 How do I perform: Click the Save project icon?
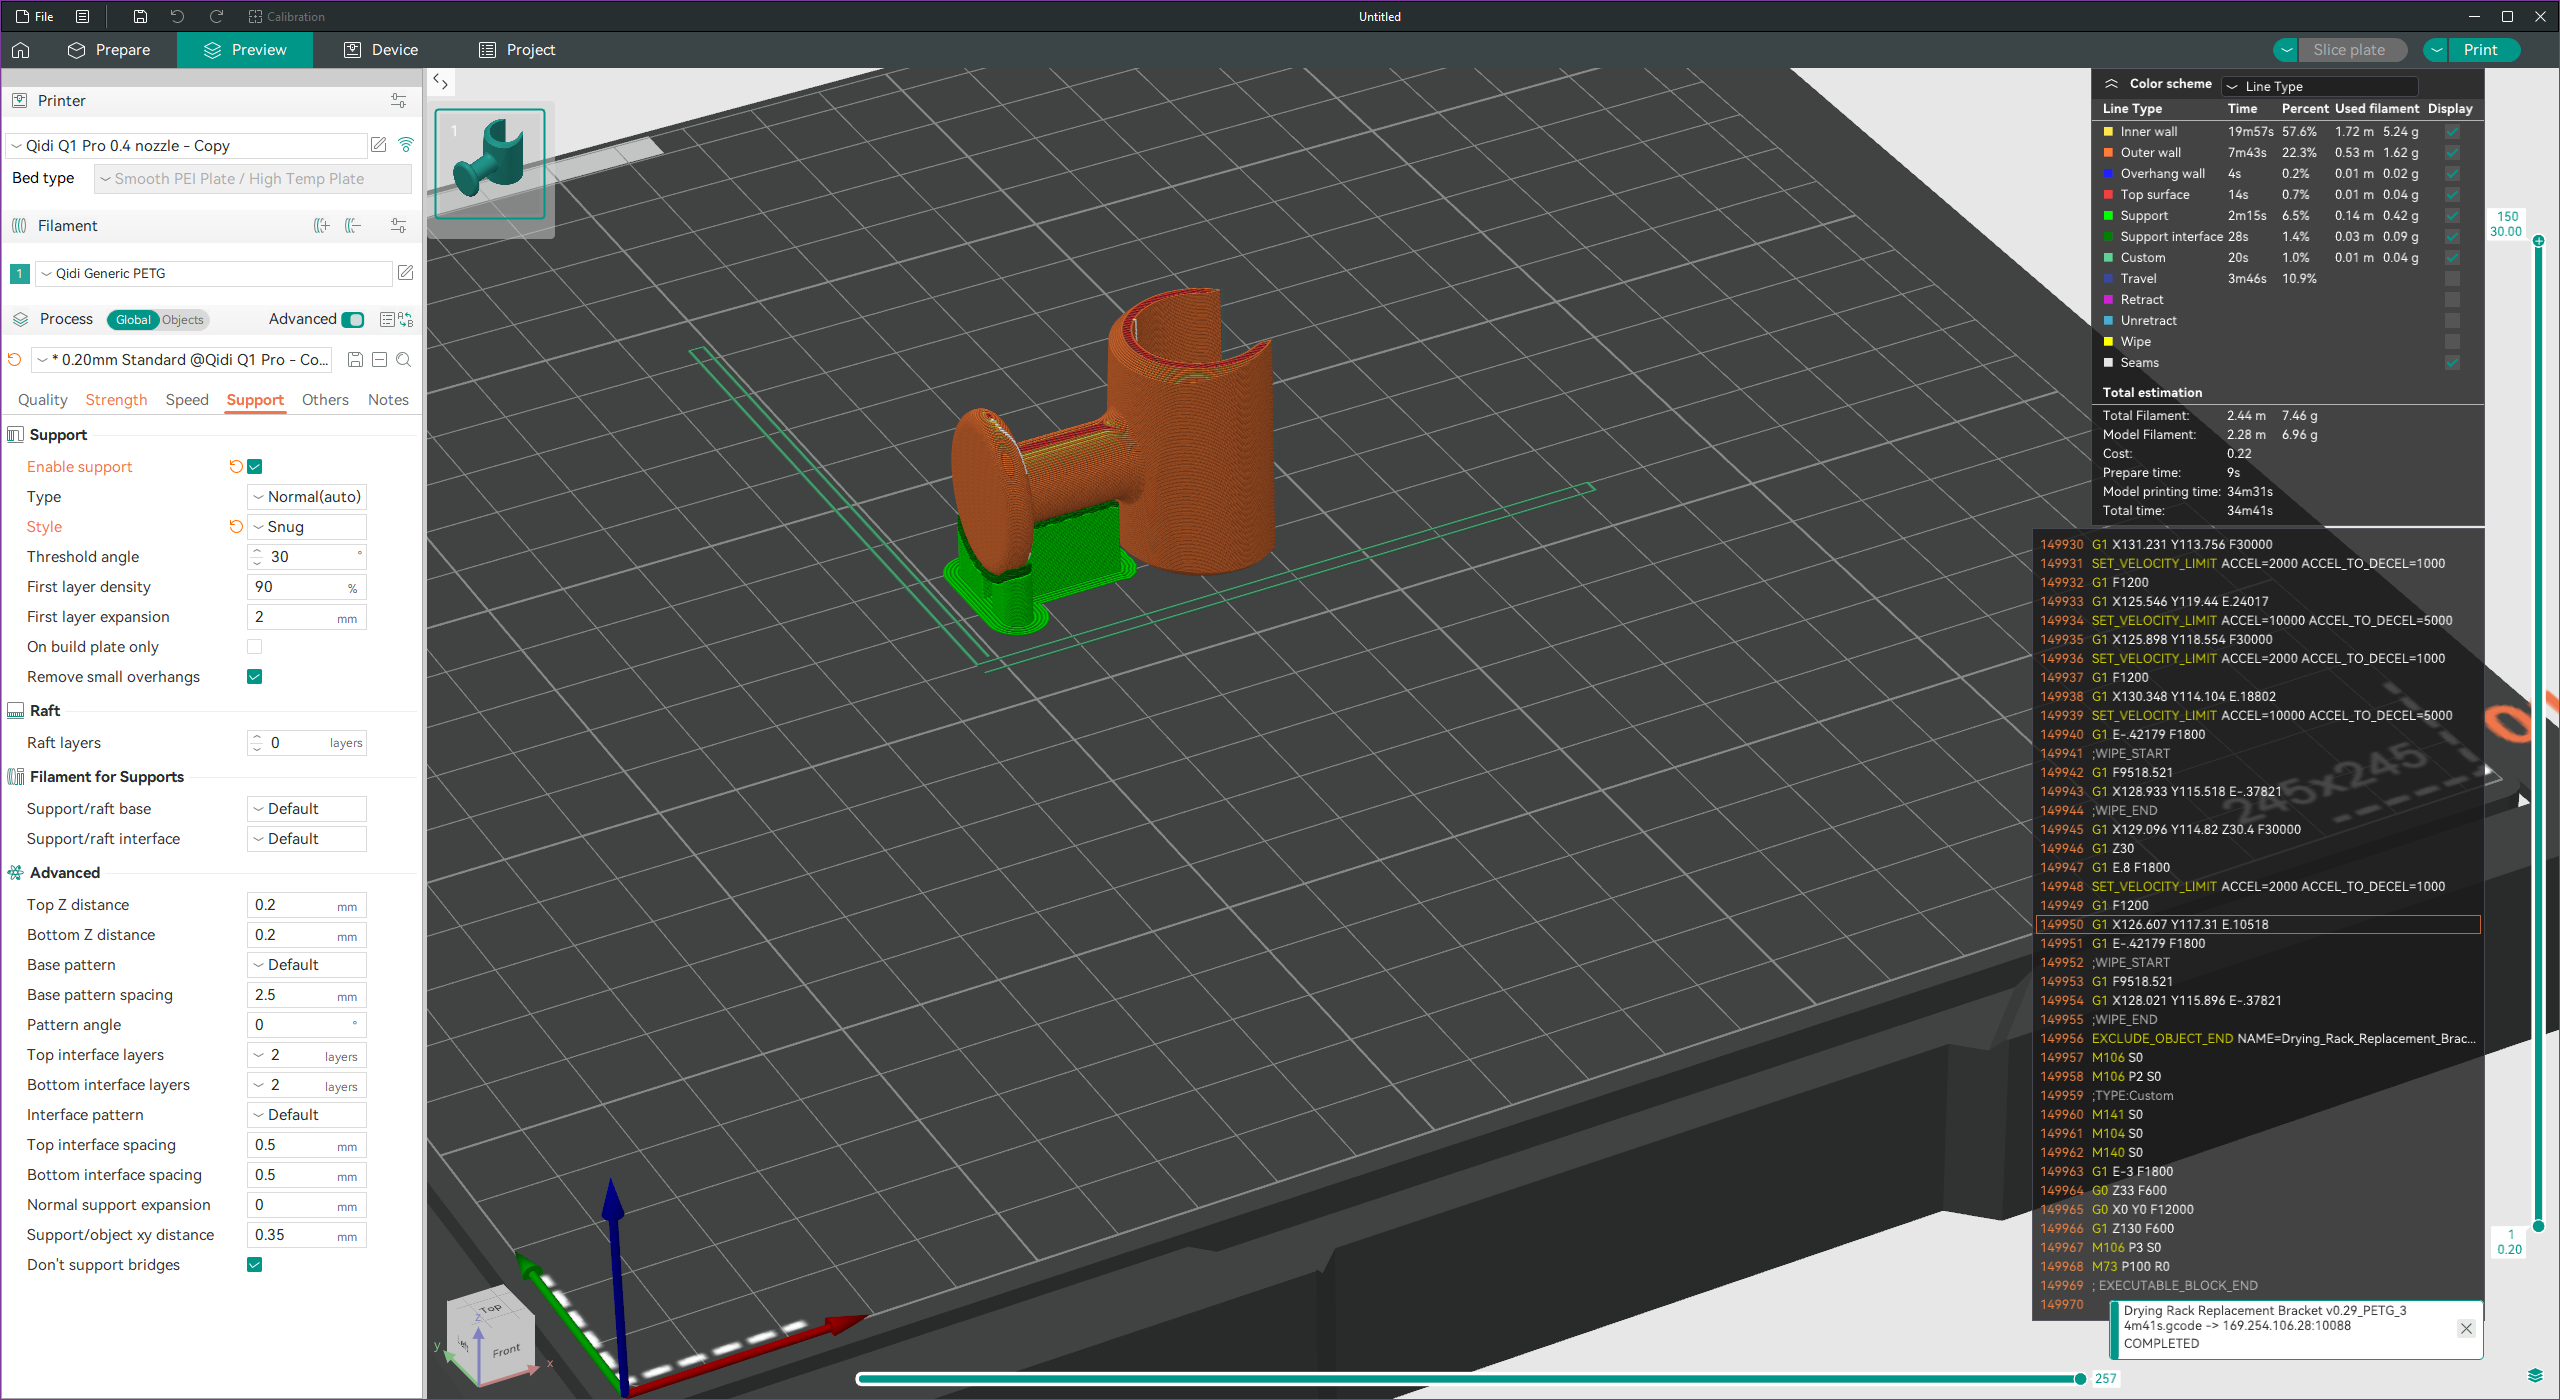click(x=139, y=16)
